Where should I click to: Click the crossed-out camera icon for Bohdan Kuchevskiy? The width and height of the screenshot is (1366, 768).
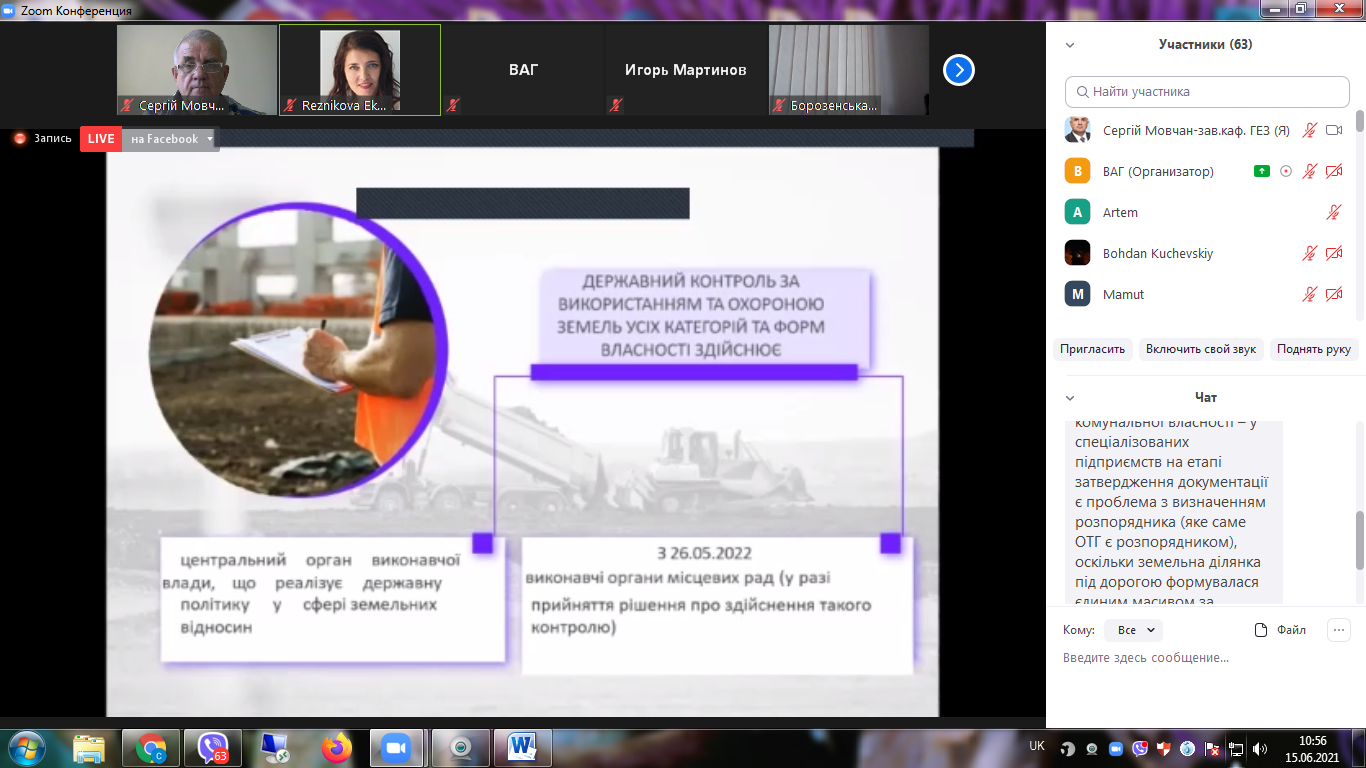click(x=1333, y=253)
